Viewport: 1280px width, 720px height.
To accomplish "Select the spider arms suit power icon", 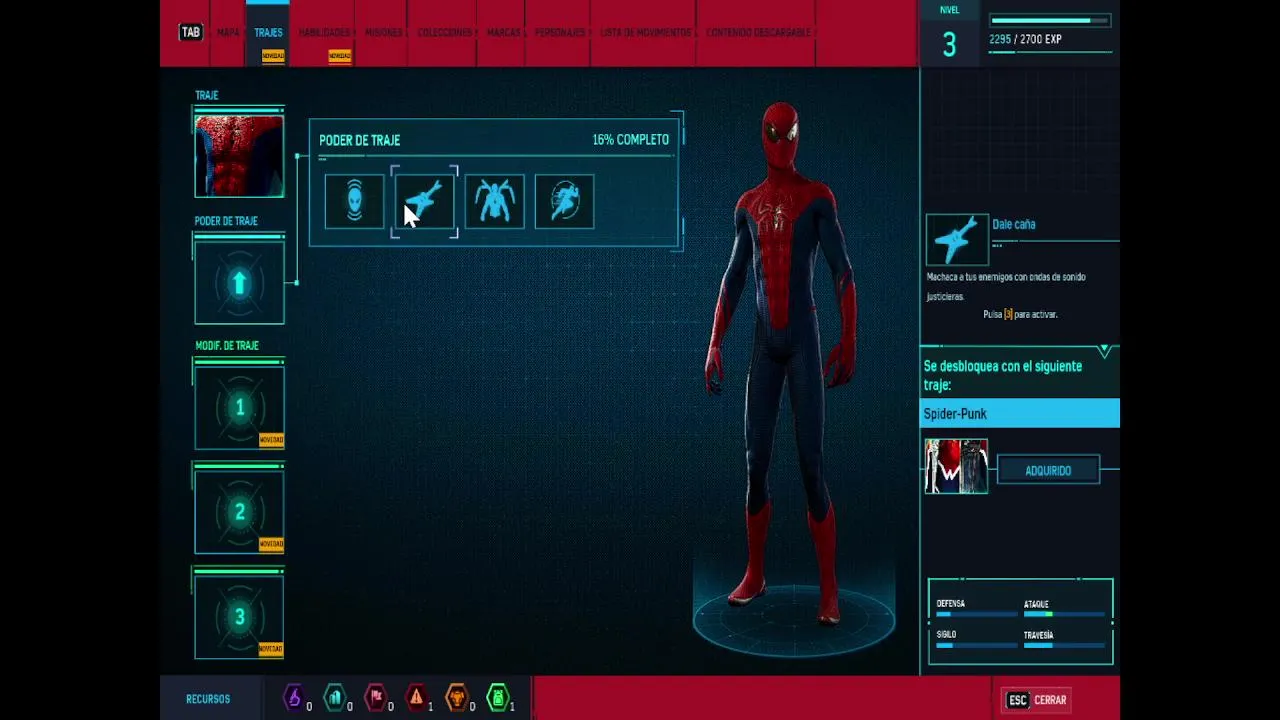I will [x=494, y=202].
